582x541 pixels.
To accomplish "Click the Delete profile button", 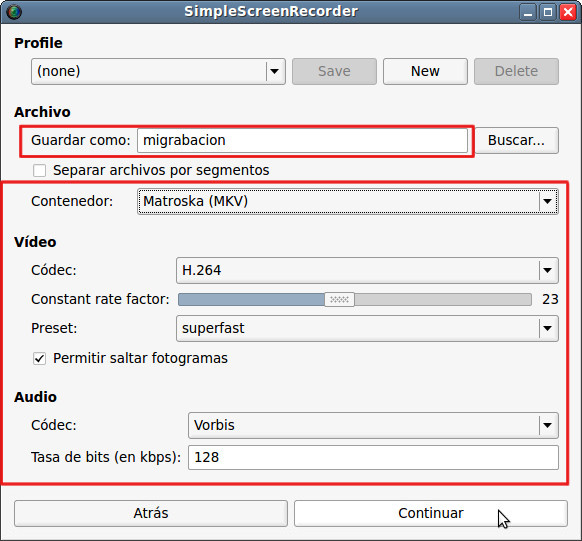I will click(x=516, y=71).
